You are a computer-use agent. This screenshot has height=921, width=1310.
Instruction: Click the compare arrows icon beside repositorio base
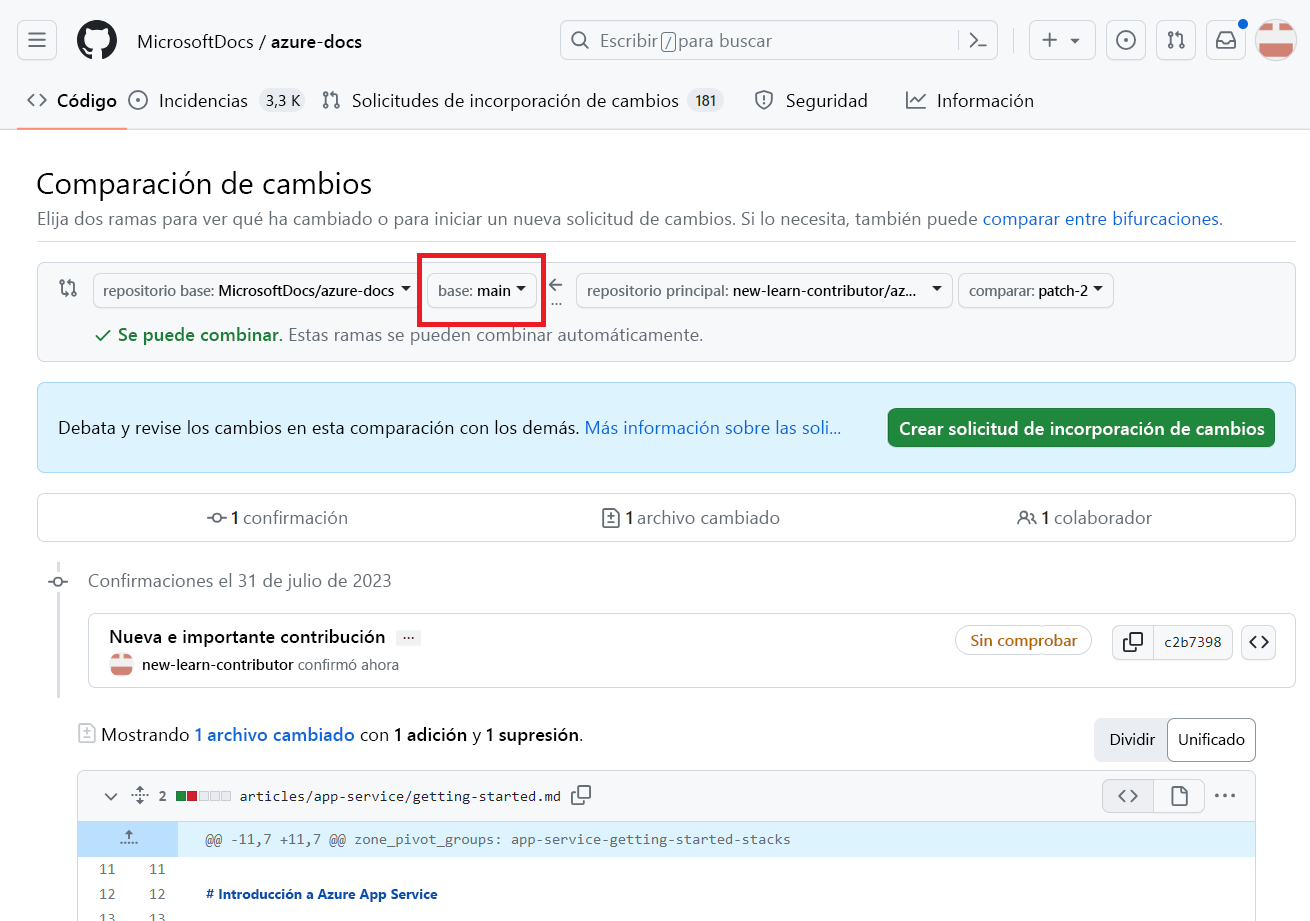click(x=68, y=289)
